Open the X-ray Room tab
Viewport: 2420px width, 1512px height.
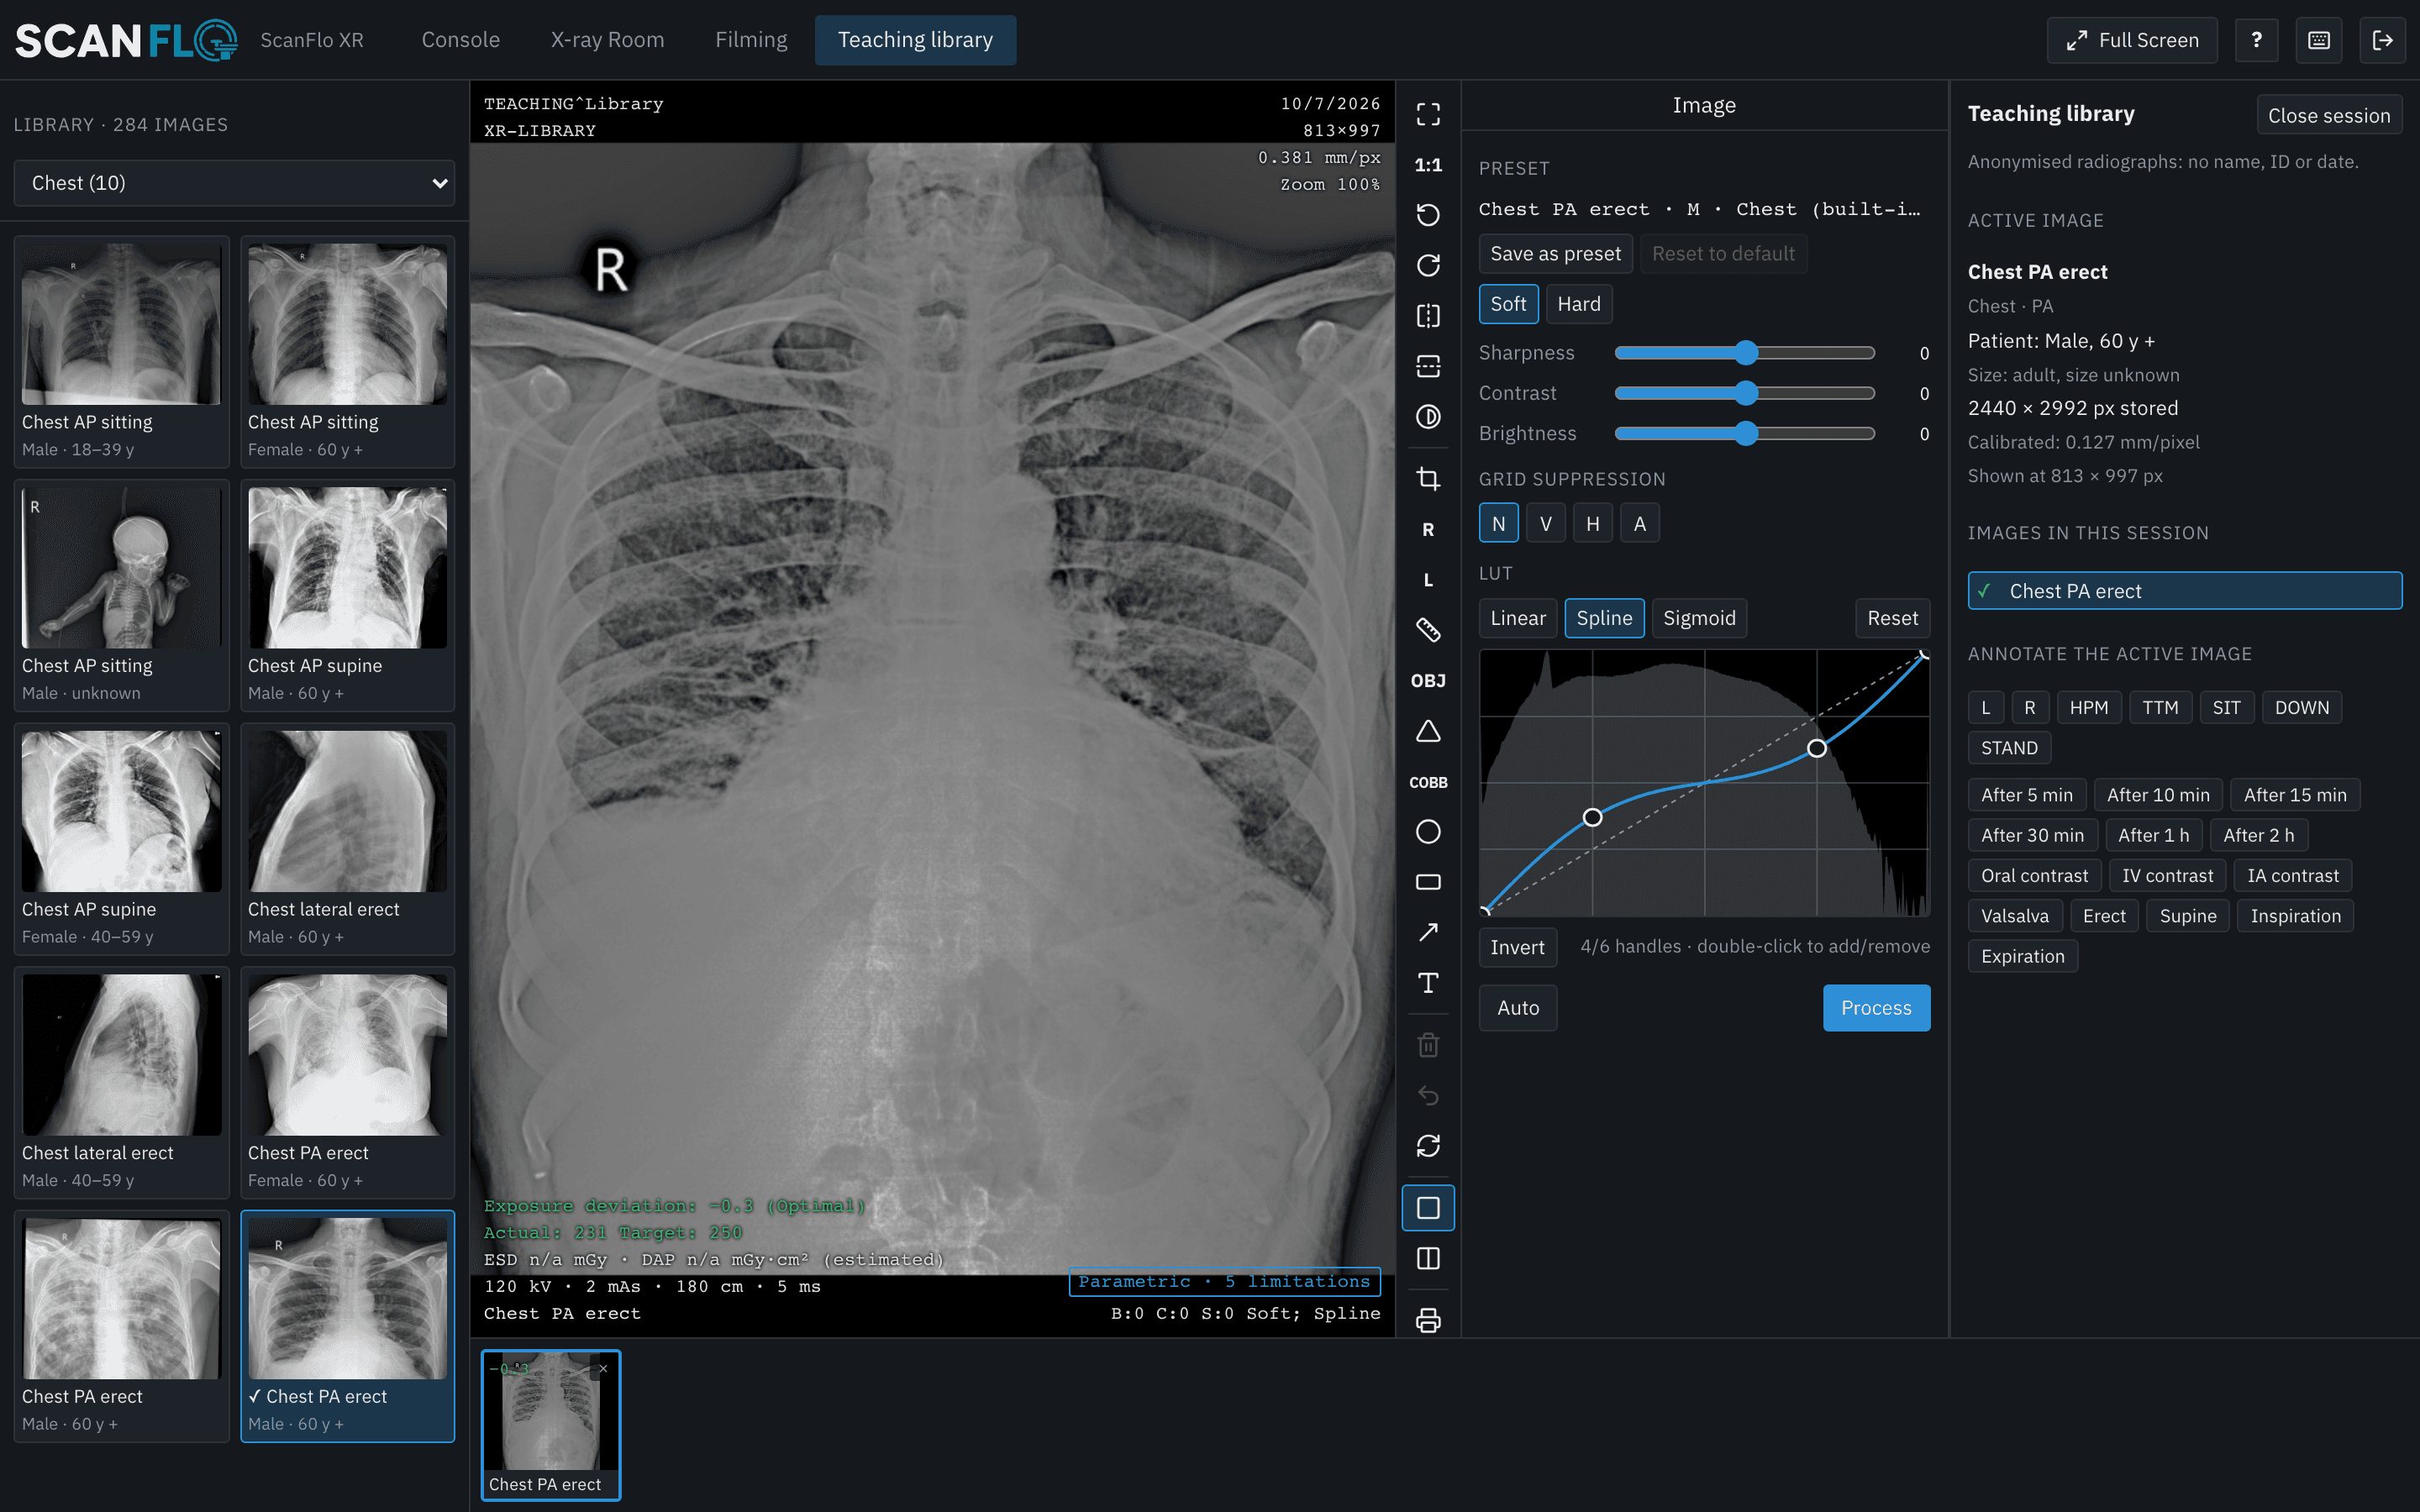pos(607,40)
